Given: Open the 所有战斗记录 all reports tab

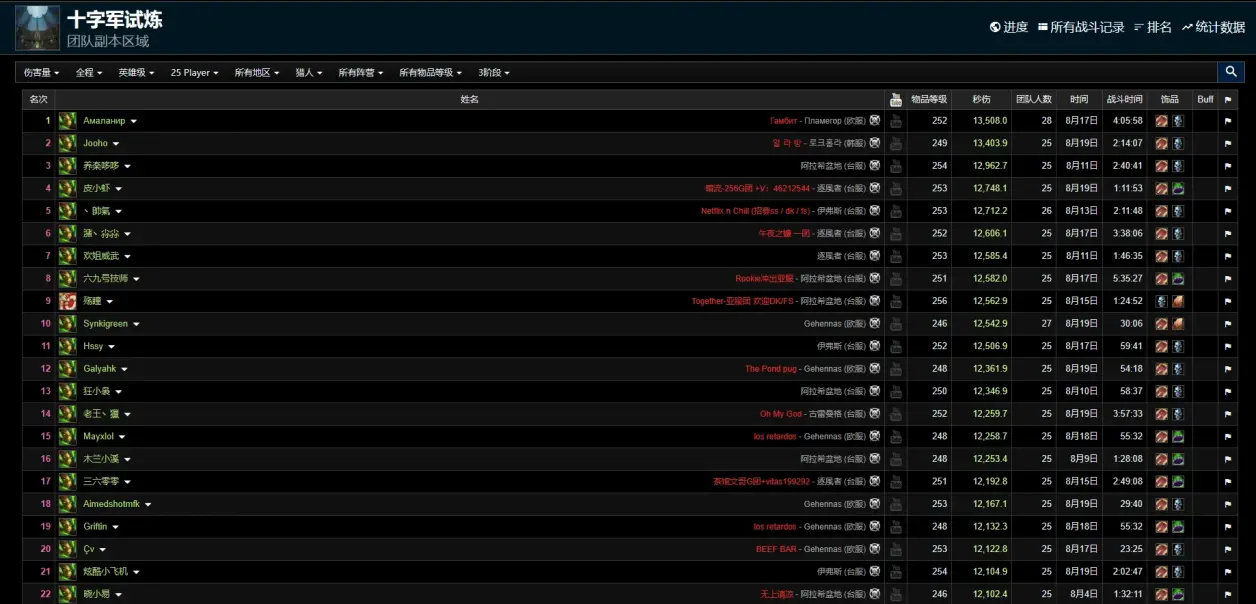Looking at the screenshot, I should [1081, 27].
